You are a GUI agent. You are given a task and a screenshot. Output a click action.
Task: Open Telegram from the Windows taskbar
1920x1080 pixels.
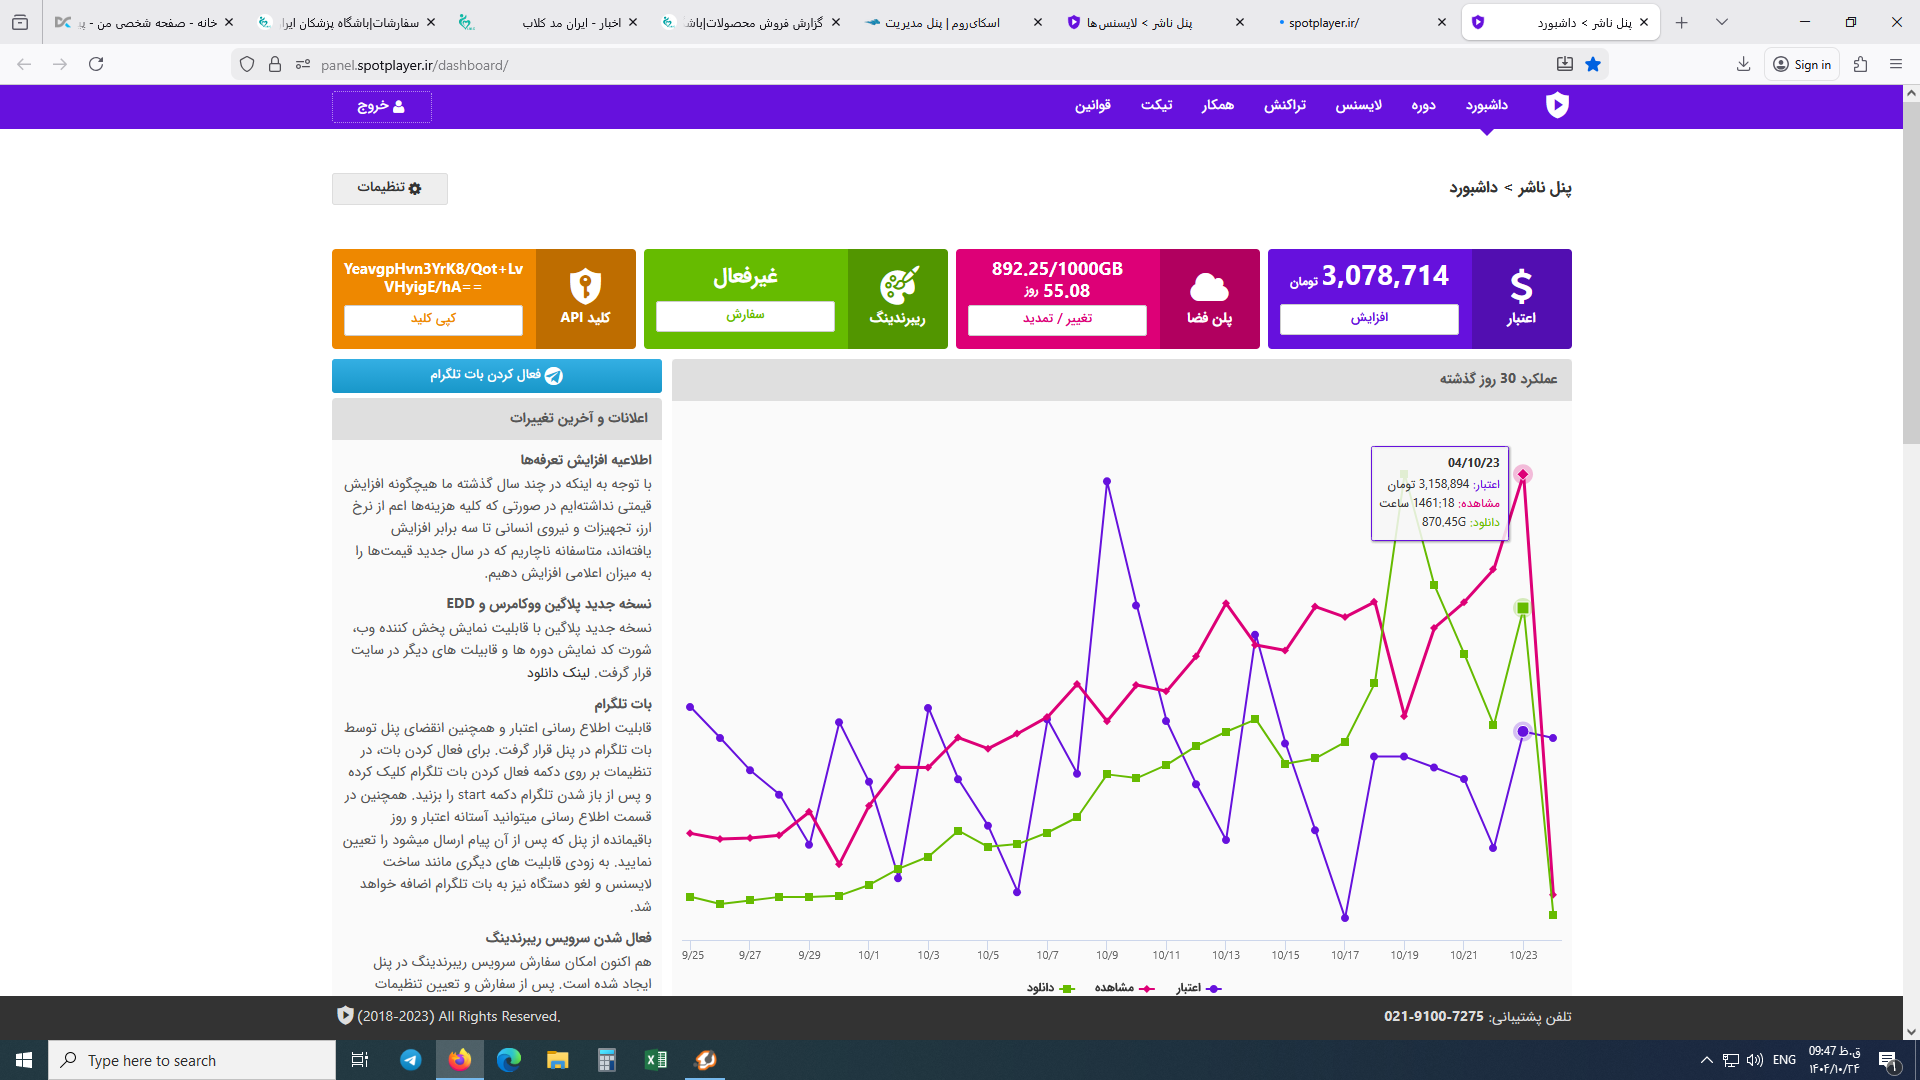[410, 1060]
